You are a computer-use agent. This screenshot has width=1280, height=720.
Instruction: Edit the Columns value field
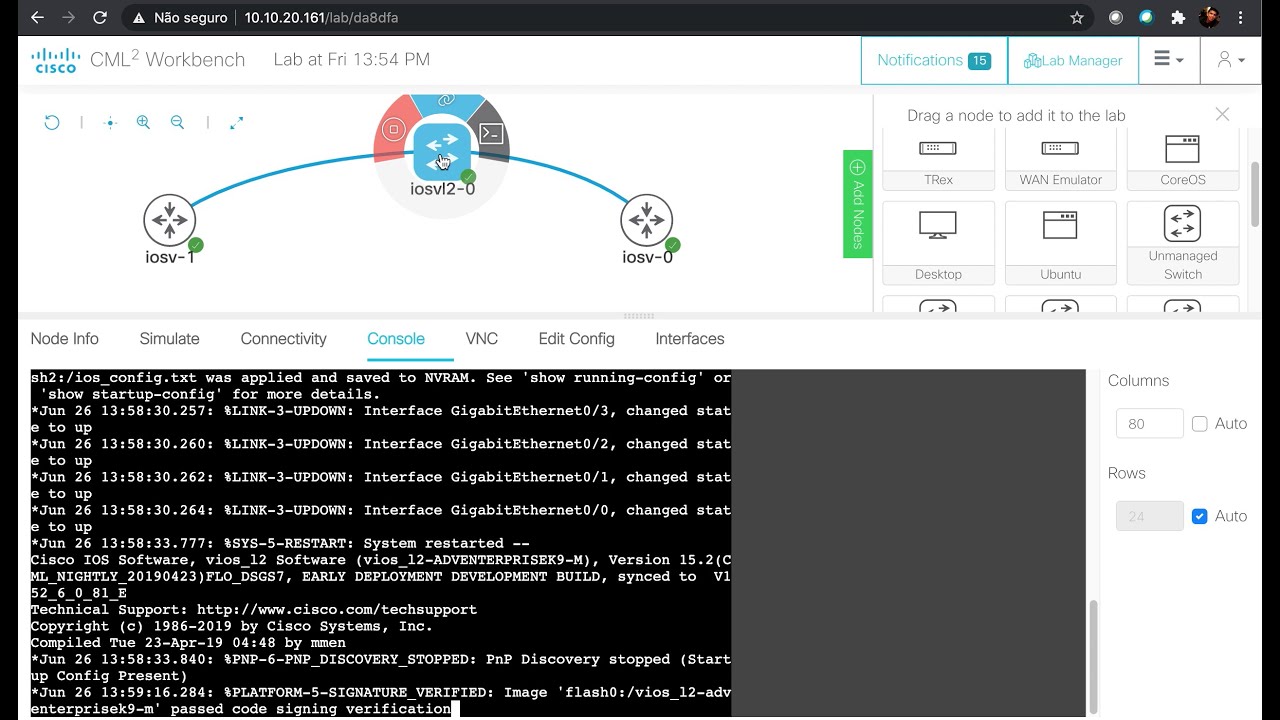point(1149,424)
